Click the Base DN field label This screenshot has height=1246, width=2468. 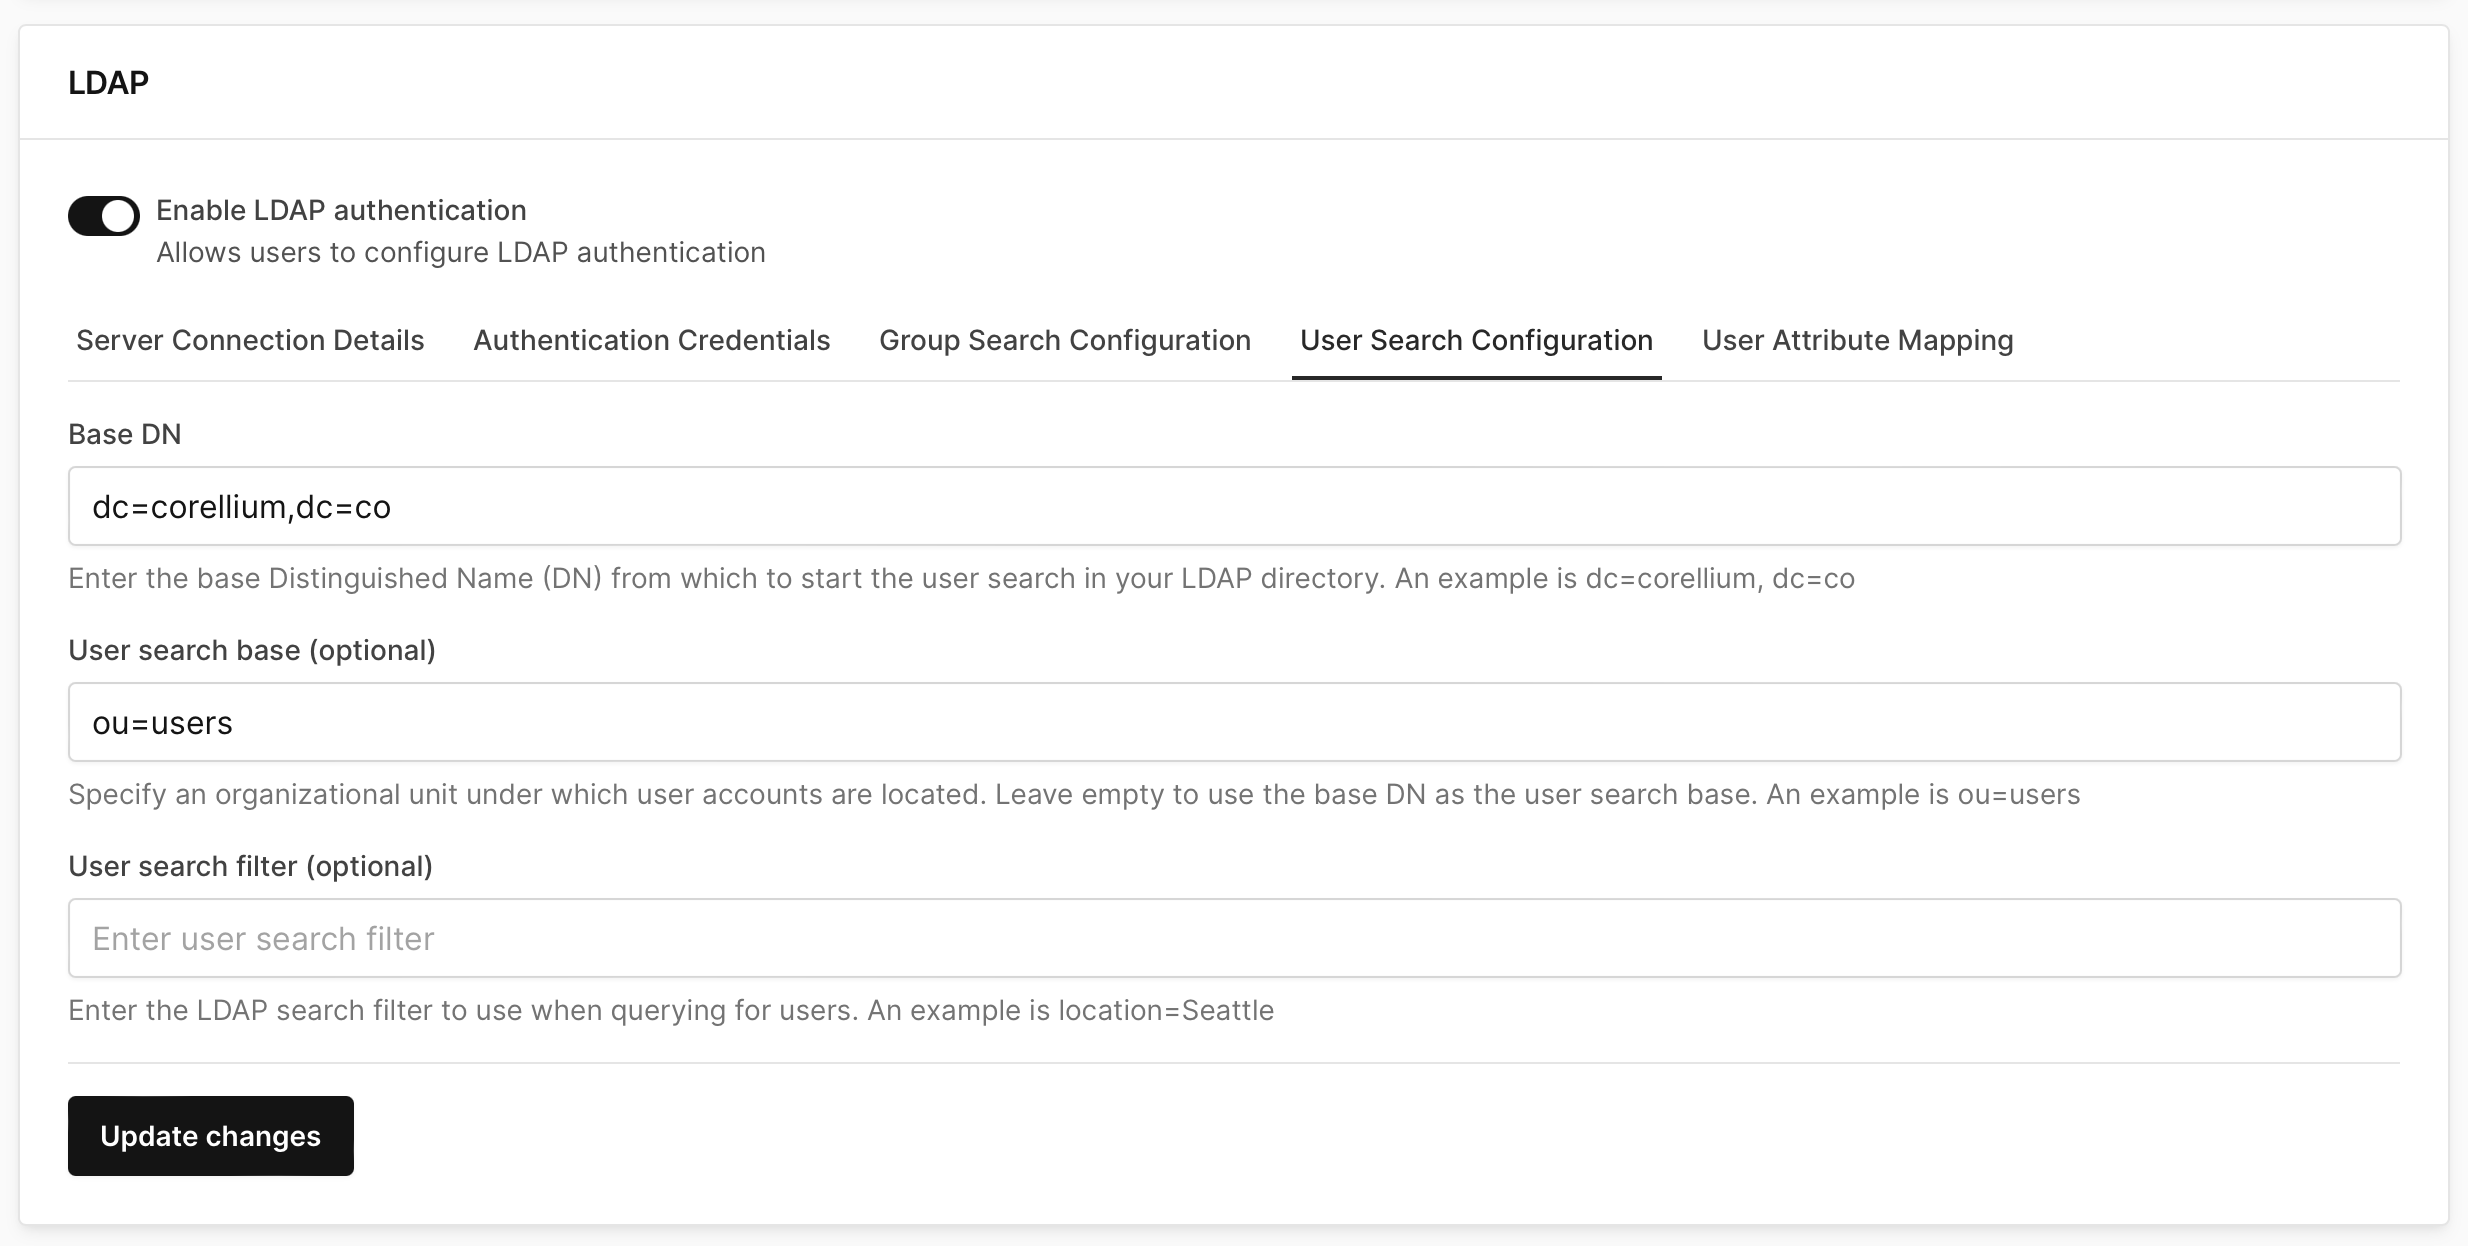(x=124, y=433)
